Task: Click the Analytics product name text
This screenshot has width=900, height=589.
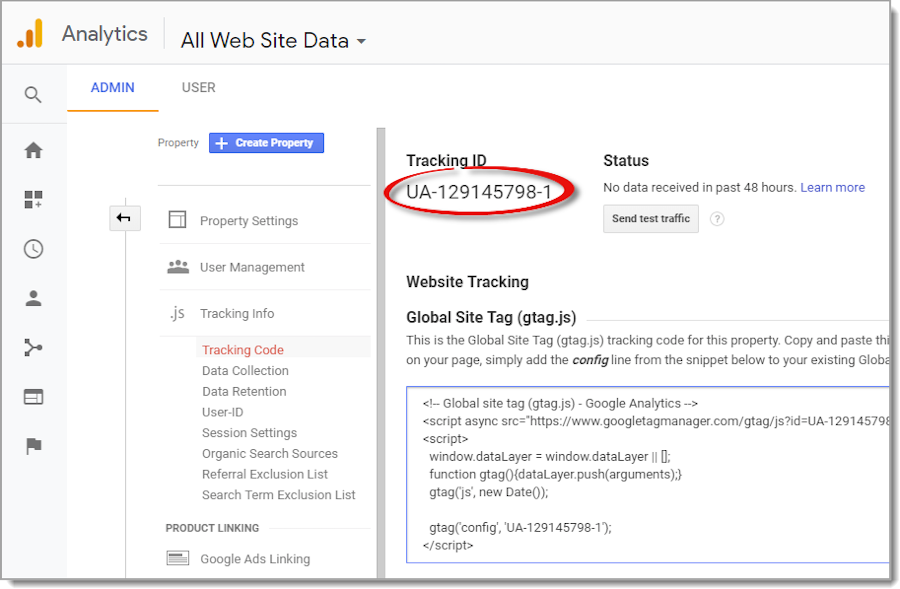Action: click(x=104, y=34)
